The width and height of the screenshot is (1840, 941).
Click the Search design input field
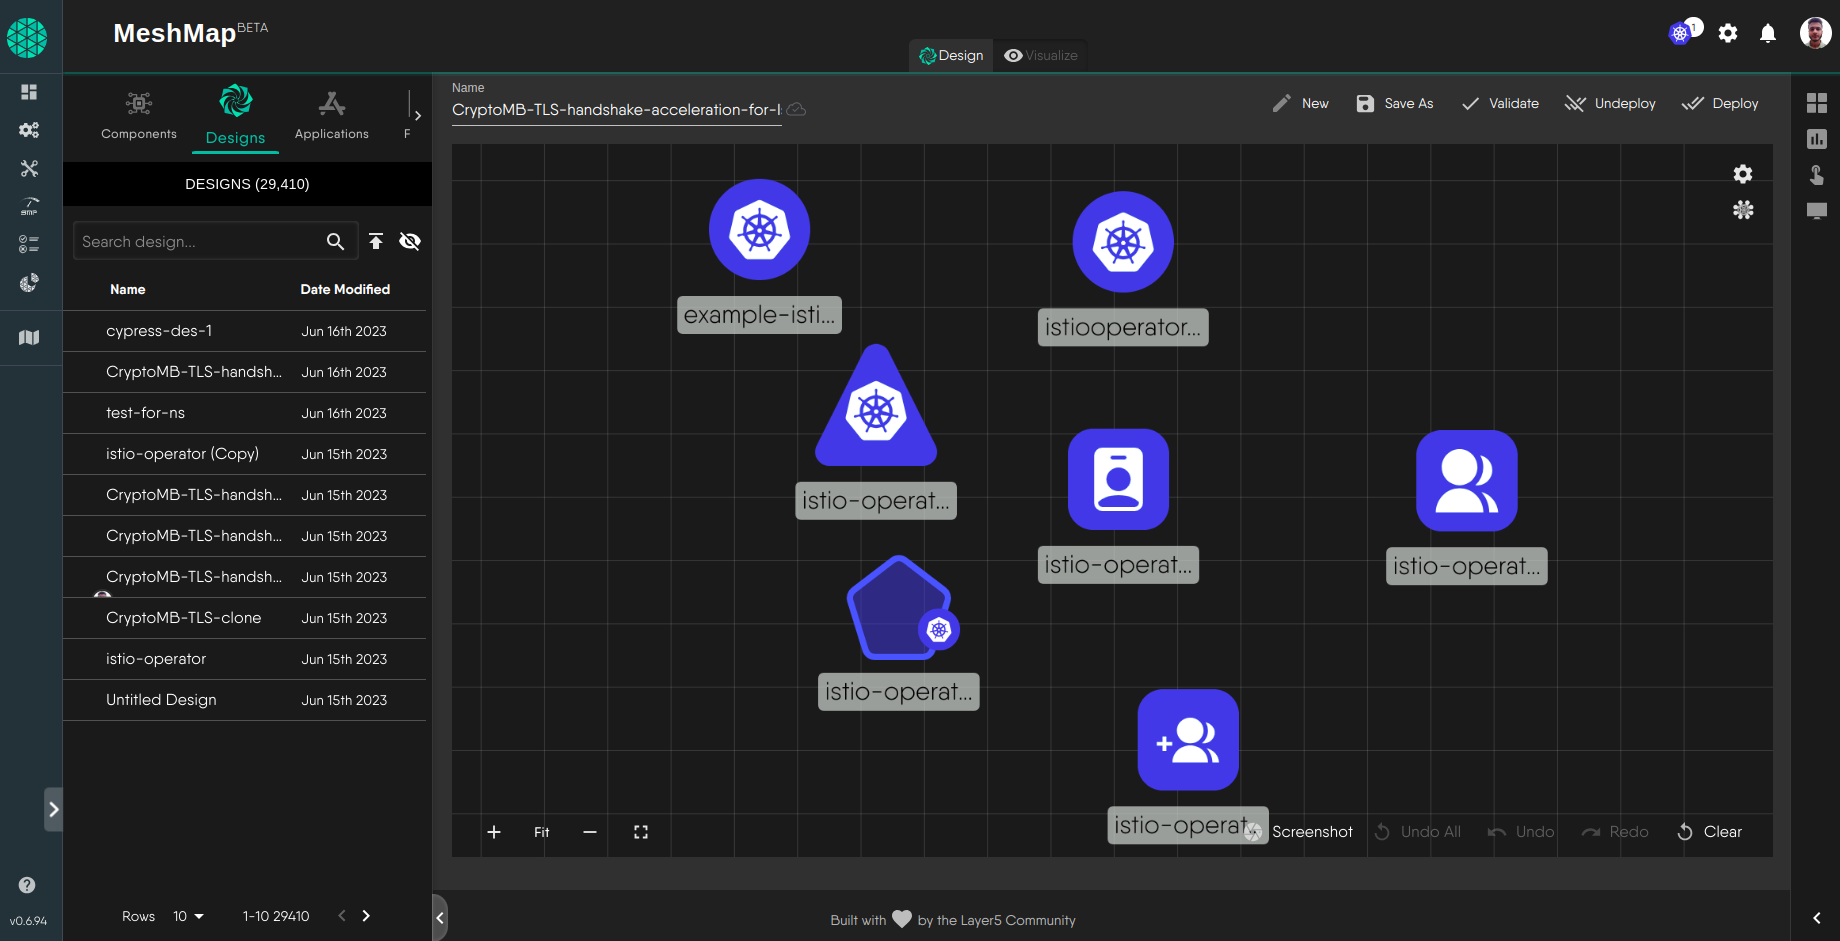(x=198, y=241)
